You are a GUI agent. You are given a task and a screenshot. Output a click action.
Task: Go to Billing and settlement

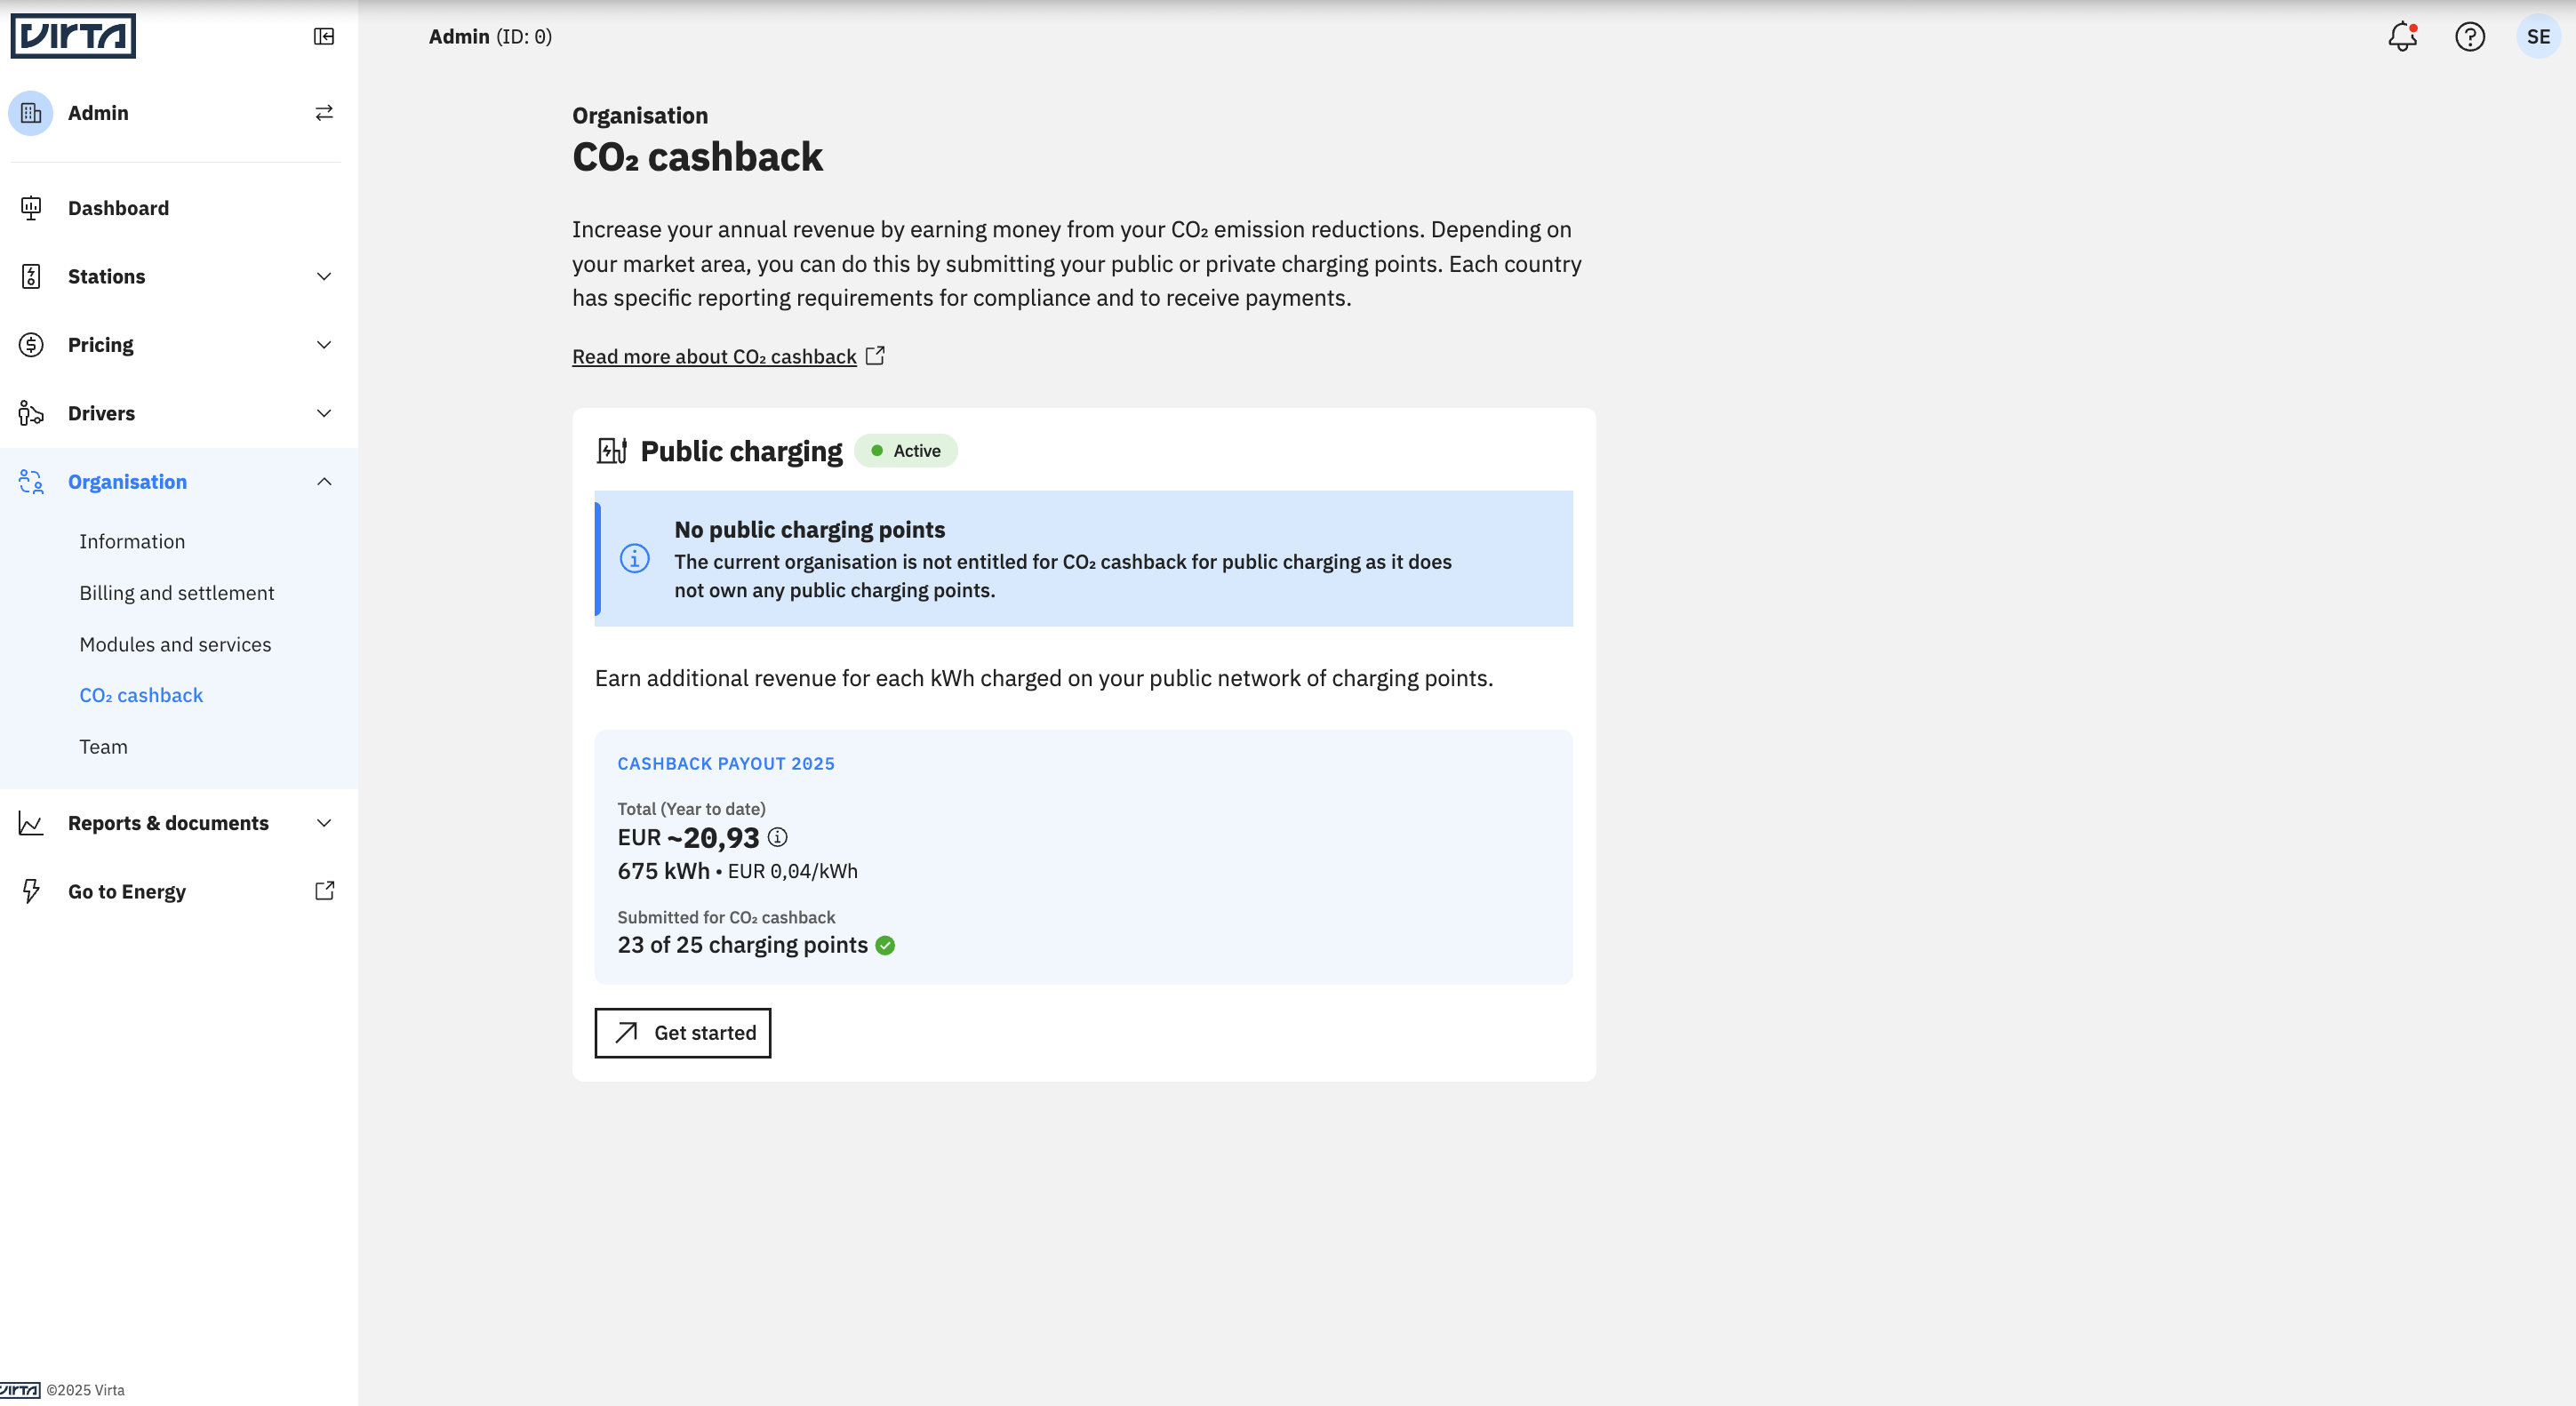[177, 593]
